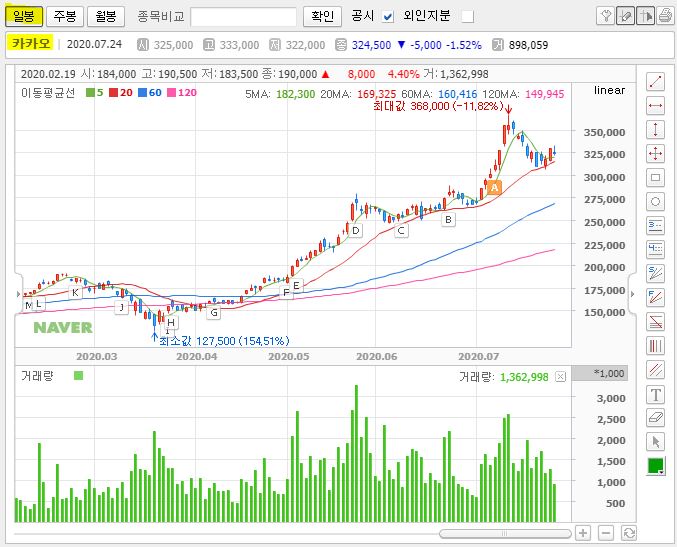Open the green drawing color picker
The height and width of the screenshot is (547, 677).
655,466
